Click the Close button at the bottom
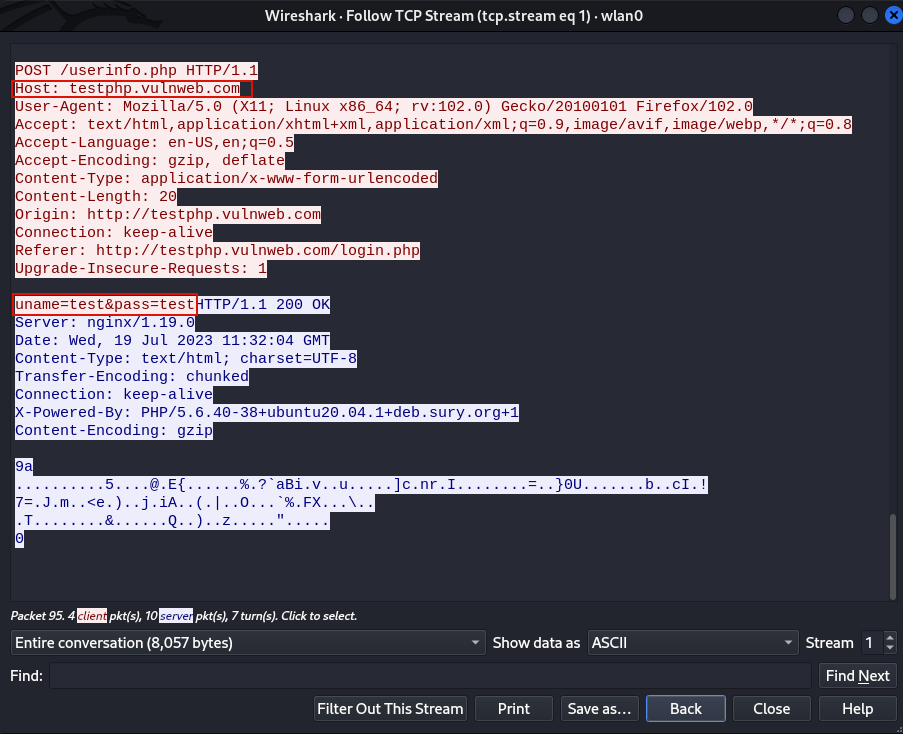The image size is (903, 734). point(771,709)
